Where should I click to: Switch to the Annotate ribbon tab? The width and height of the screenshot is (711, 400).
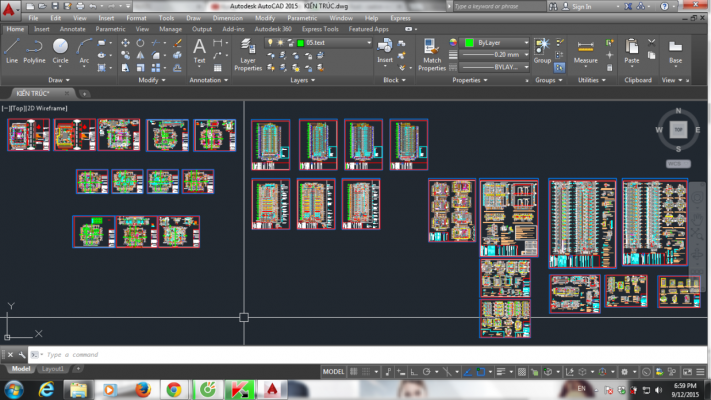click(x=72, y=29)
